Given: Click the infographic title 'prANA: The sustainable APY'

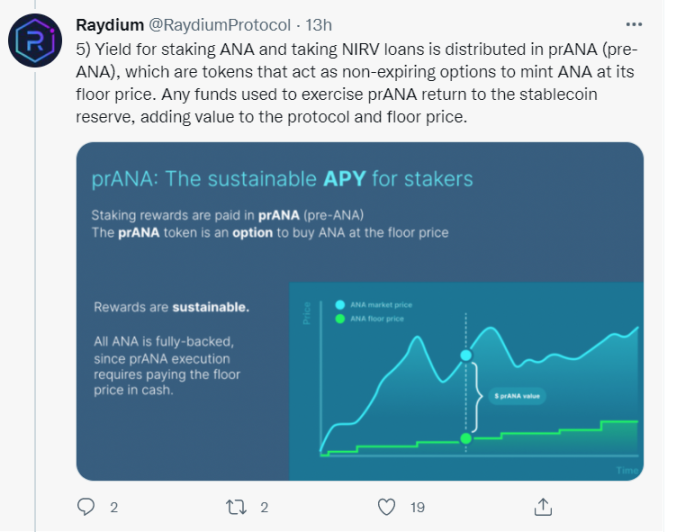Looking at the screenshot, I should [282, 179].
